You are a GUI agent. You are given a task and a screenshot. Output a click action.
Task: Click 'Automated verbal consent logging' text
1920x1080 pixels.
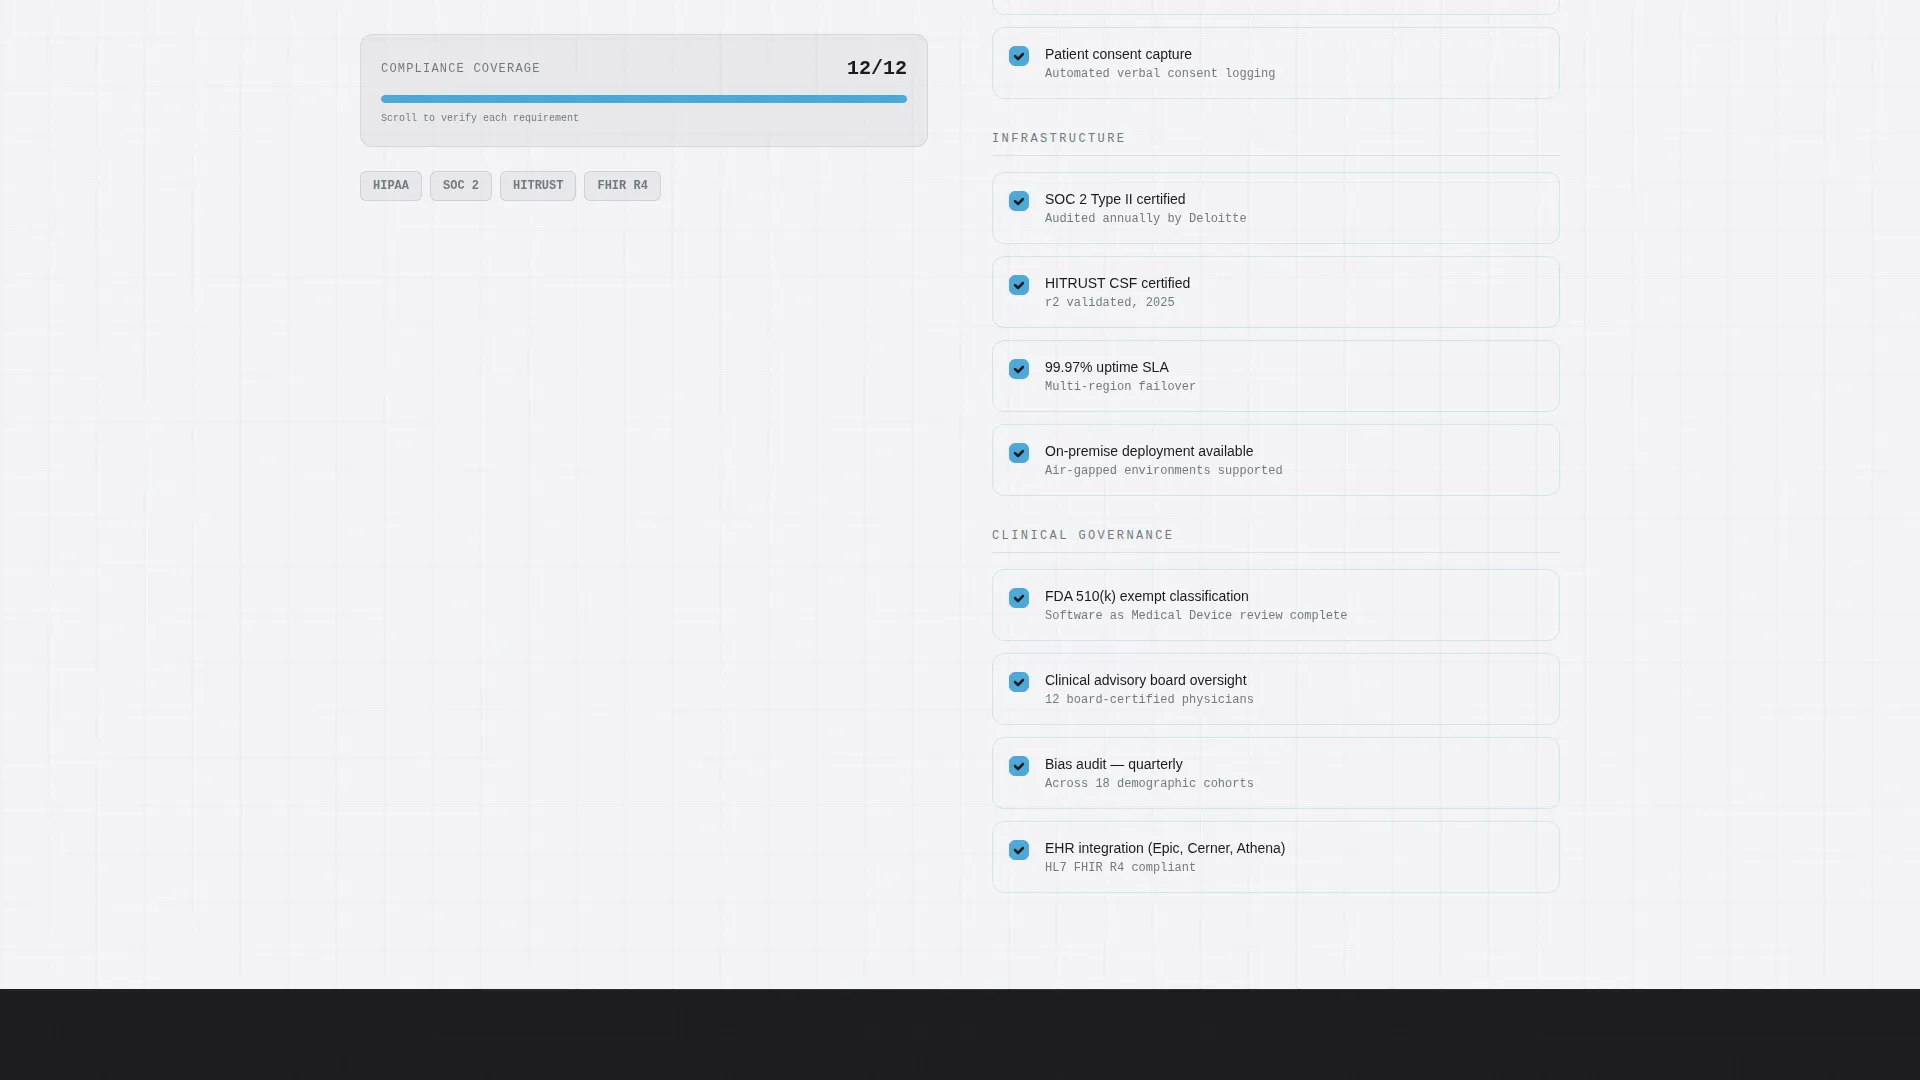coord(1160,74)
